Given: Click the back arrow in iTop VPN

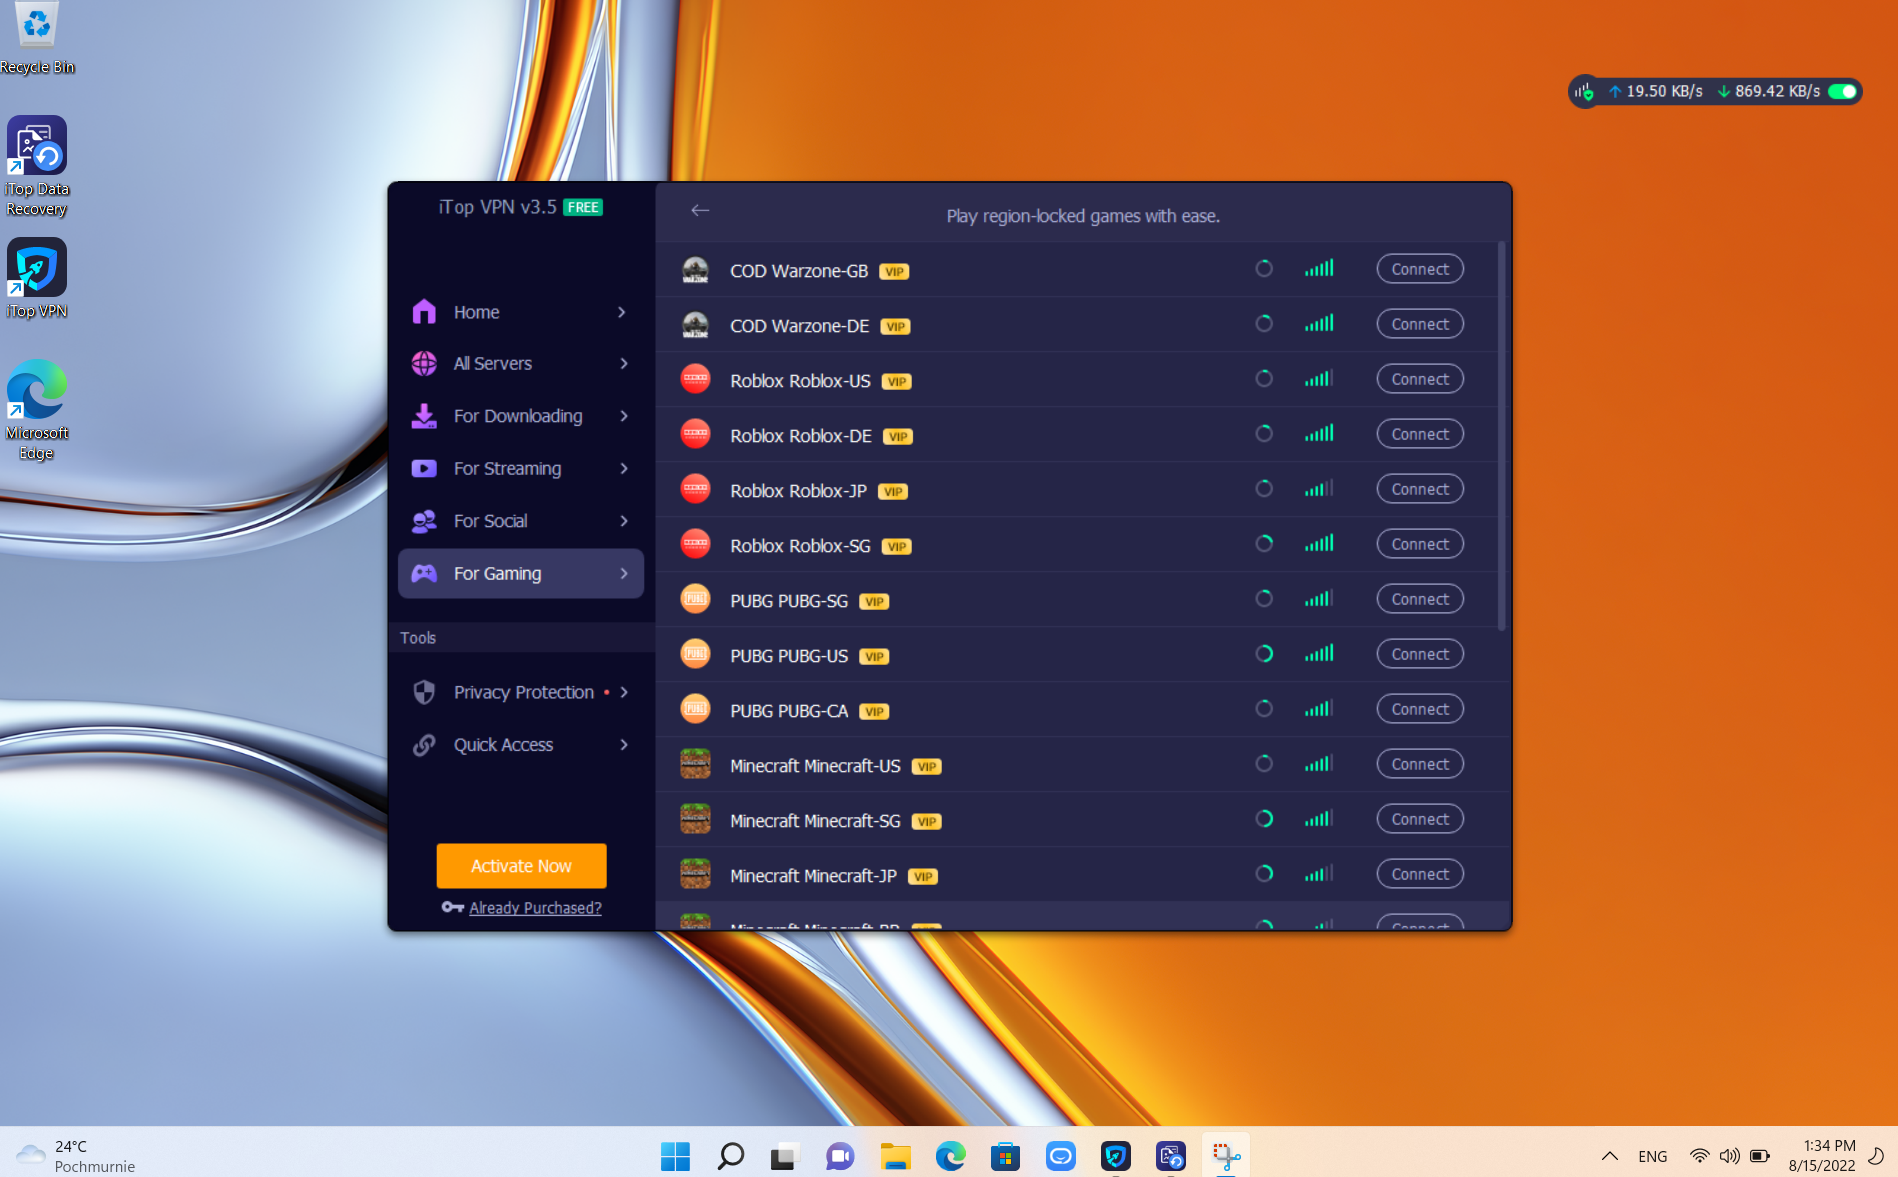Looking at the screenshot, I should (x=700, y=210).
